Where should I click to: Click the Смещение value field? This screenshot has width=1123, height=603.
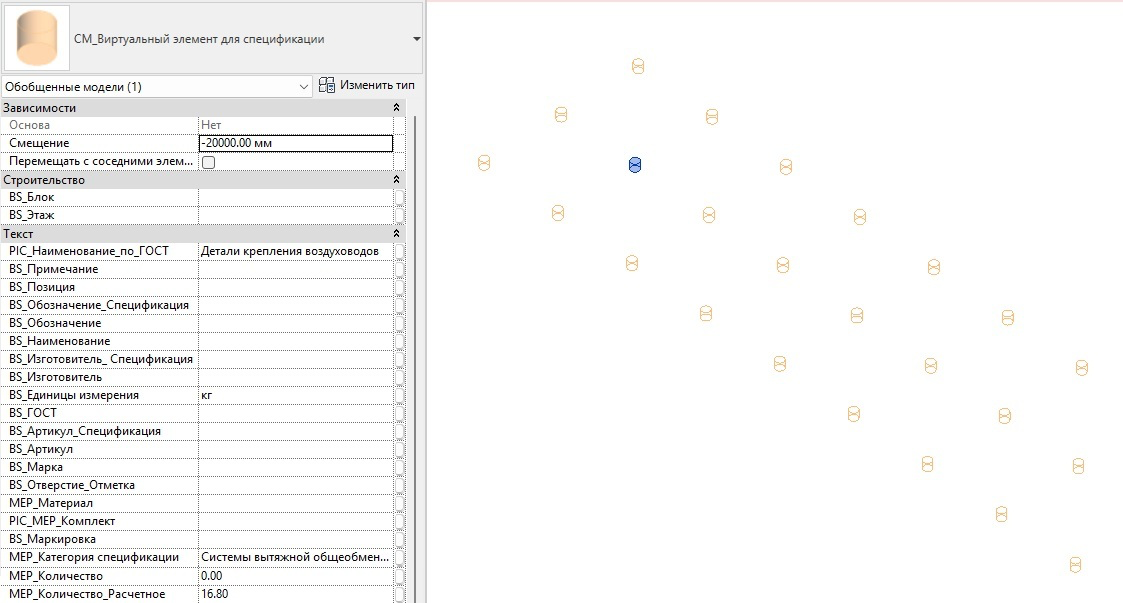(x=296, y=143)
